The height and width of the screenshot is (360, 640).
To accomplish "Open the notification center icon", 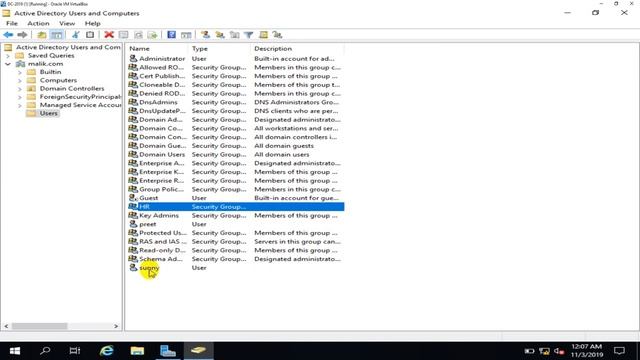I will pos(620,351).
